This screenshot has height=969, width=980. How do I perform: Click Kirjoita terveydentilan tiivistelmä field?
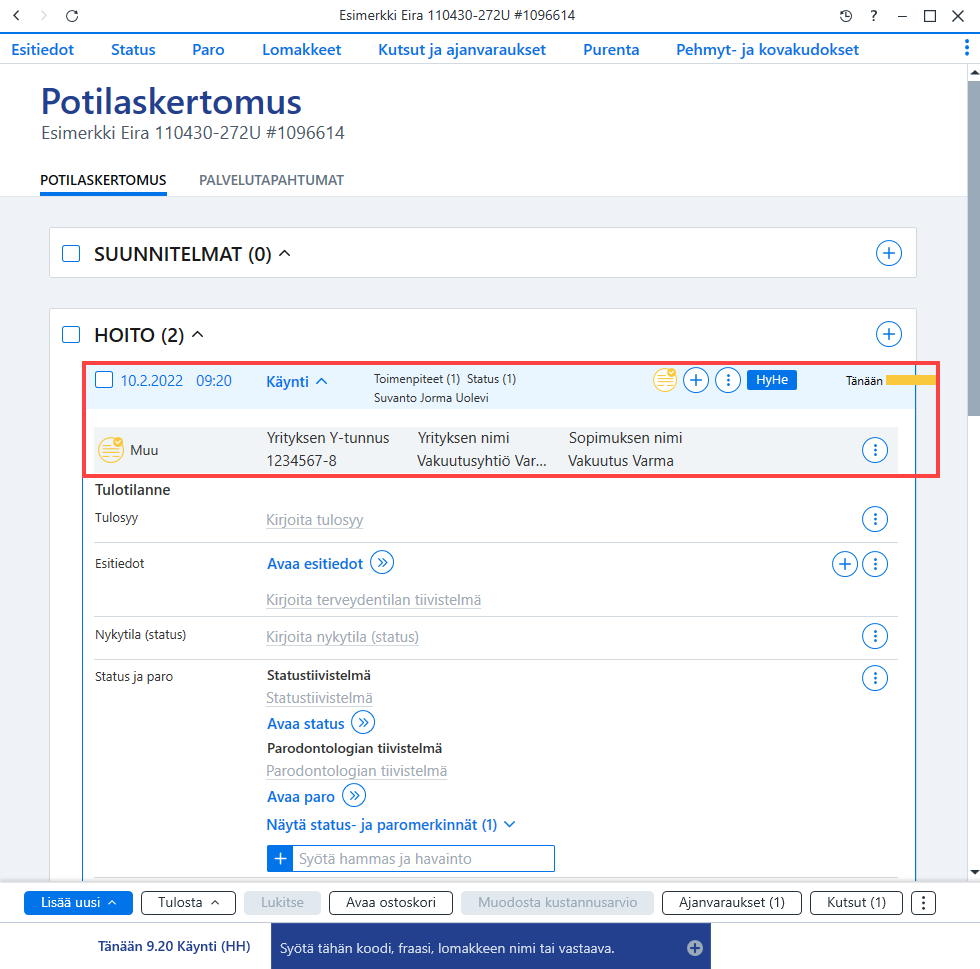tap(373, 600)
